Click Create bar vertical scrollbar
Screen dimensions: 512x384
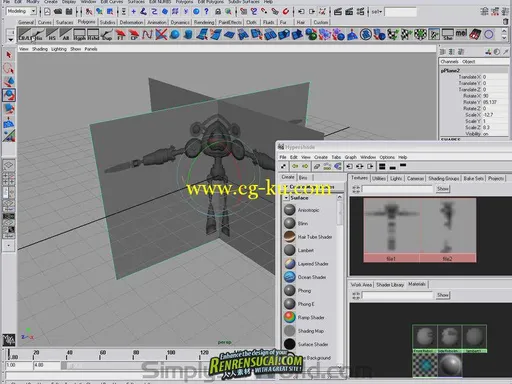340,212
